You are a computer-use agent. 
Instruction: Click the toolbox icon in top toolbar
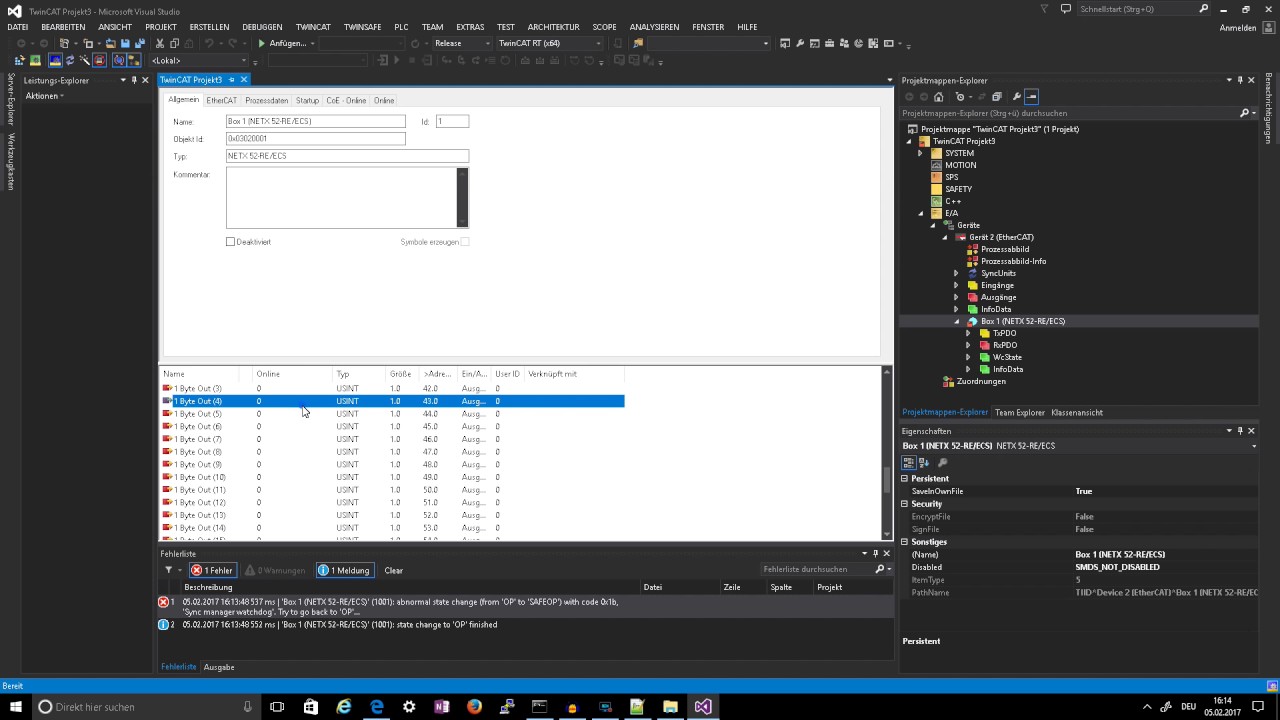coord(829,43)
